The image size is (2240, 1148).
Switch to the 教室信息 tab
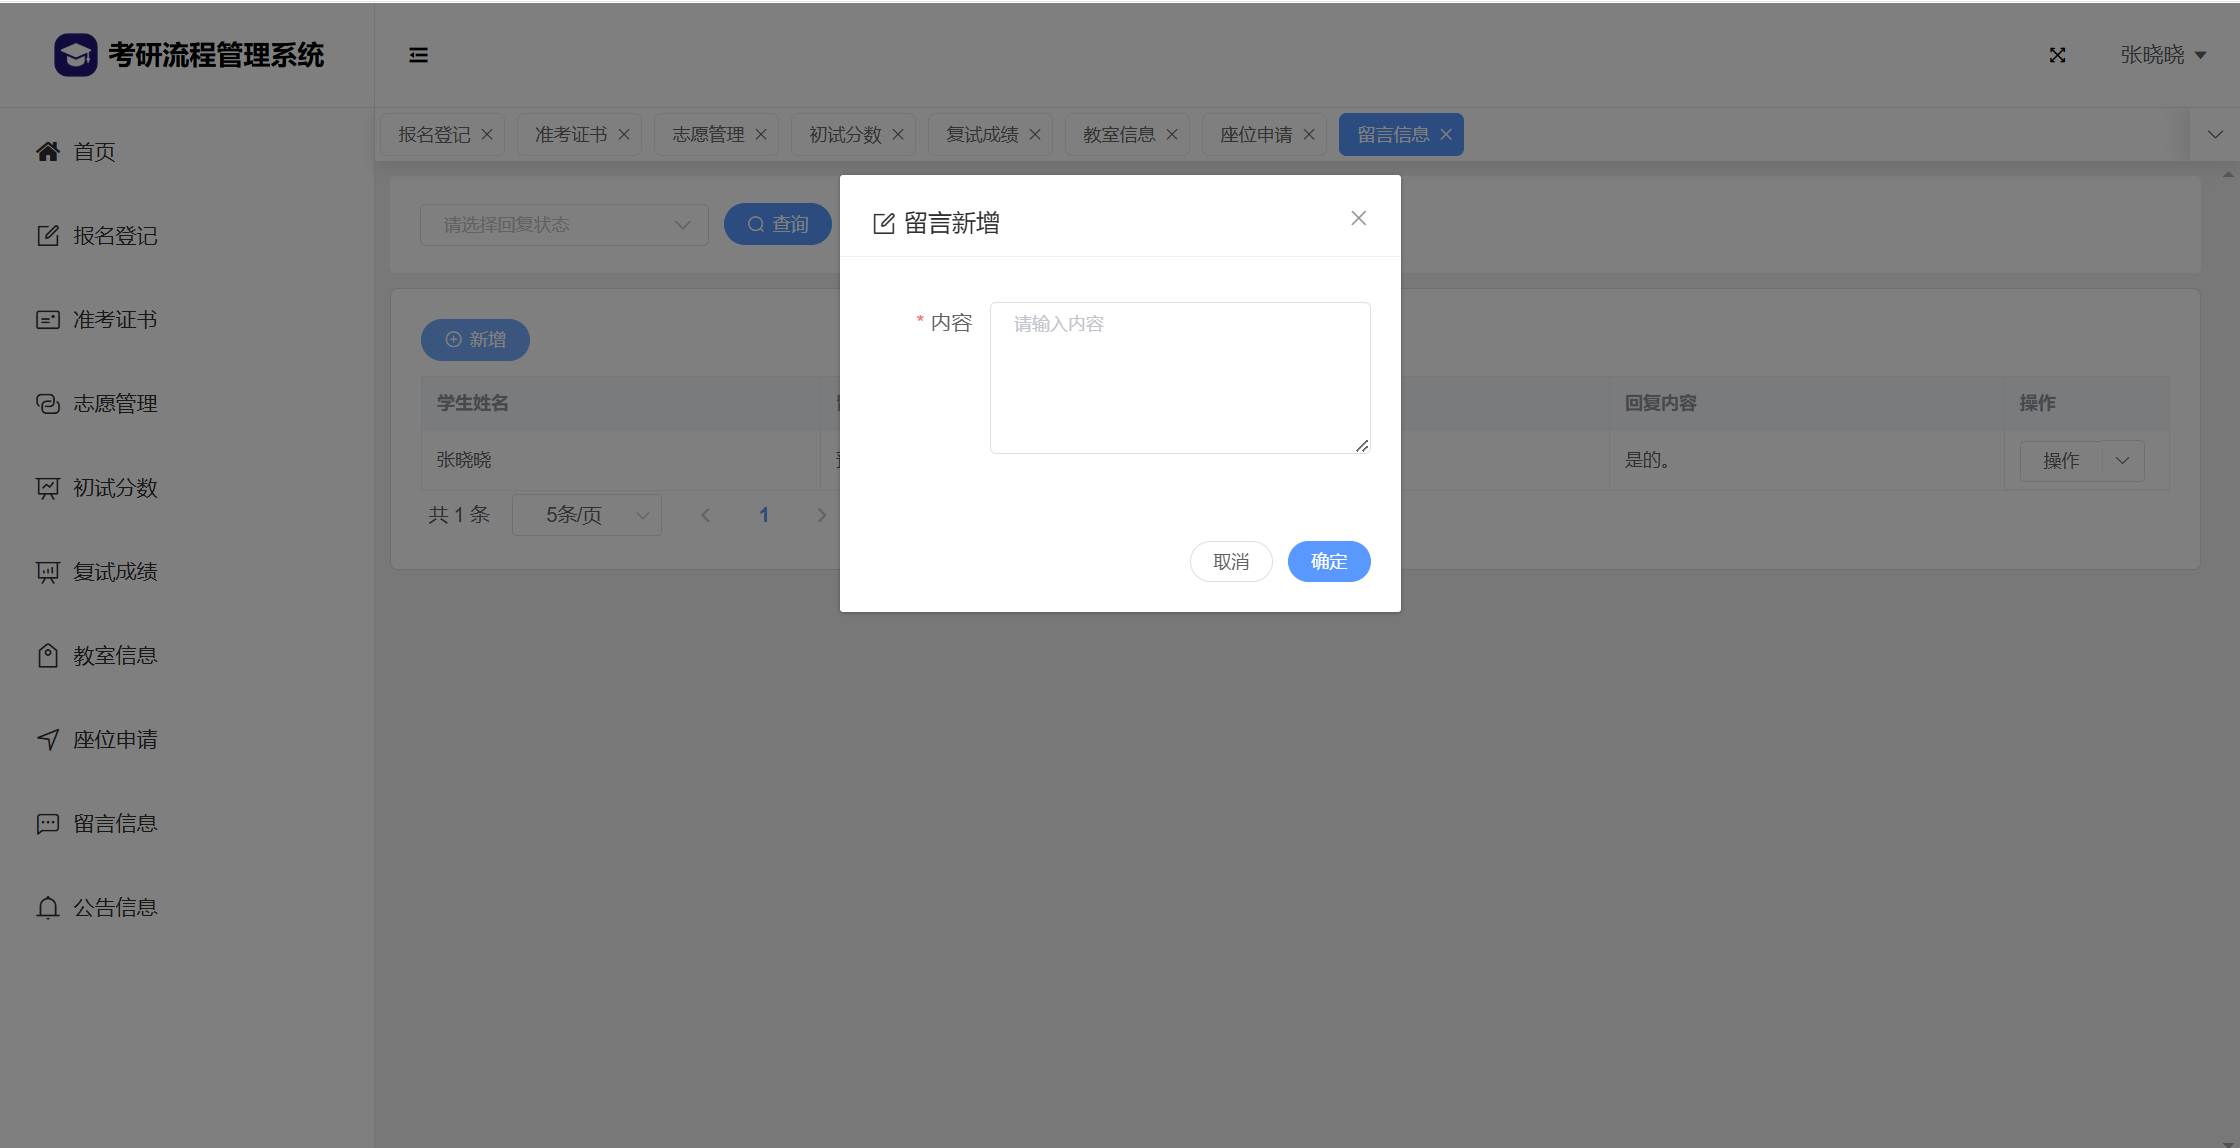pos(1118,135)
